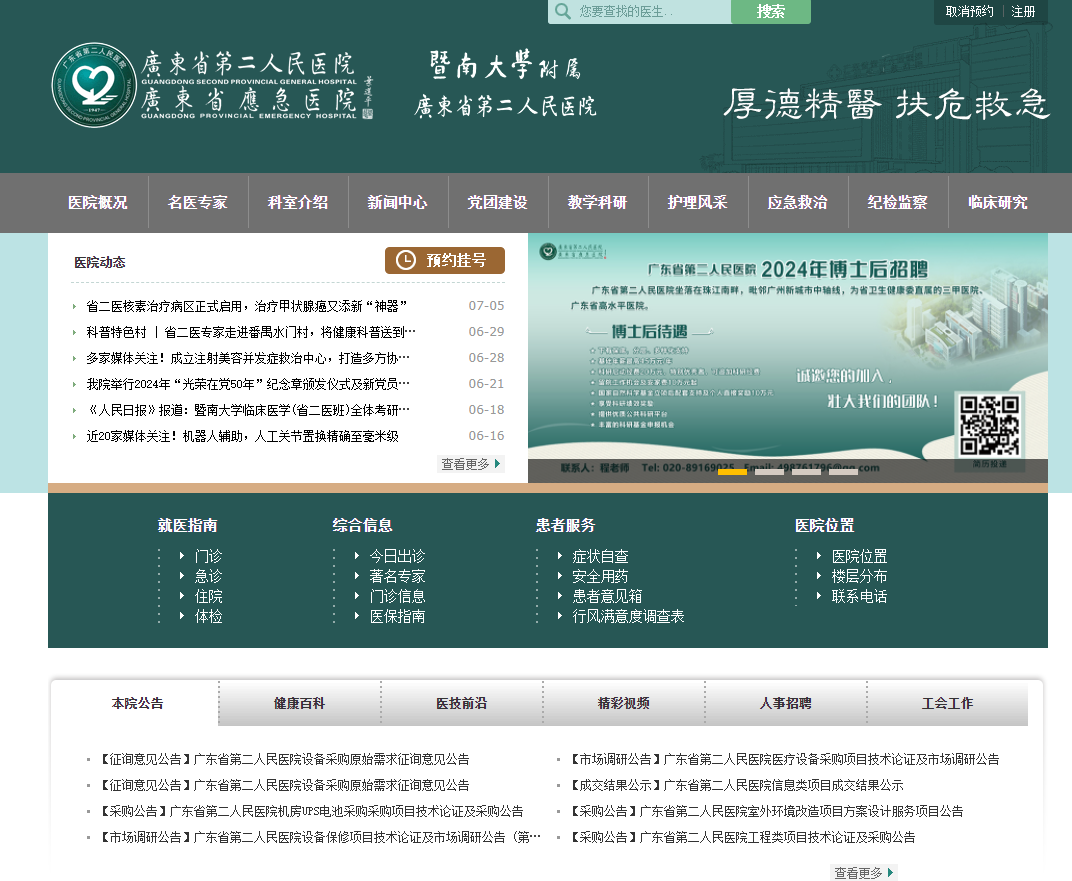Viewport: 1072px width, 881px height.
Task: Open 【采购公告】室外环境改造项目方案设计 notice
Action: pos(767,811)
